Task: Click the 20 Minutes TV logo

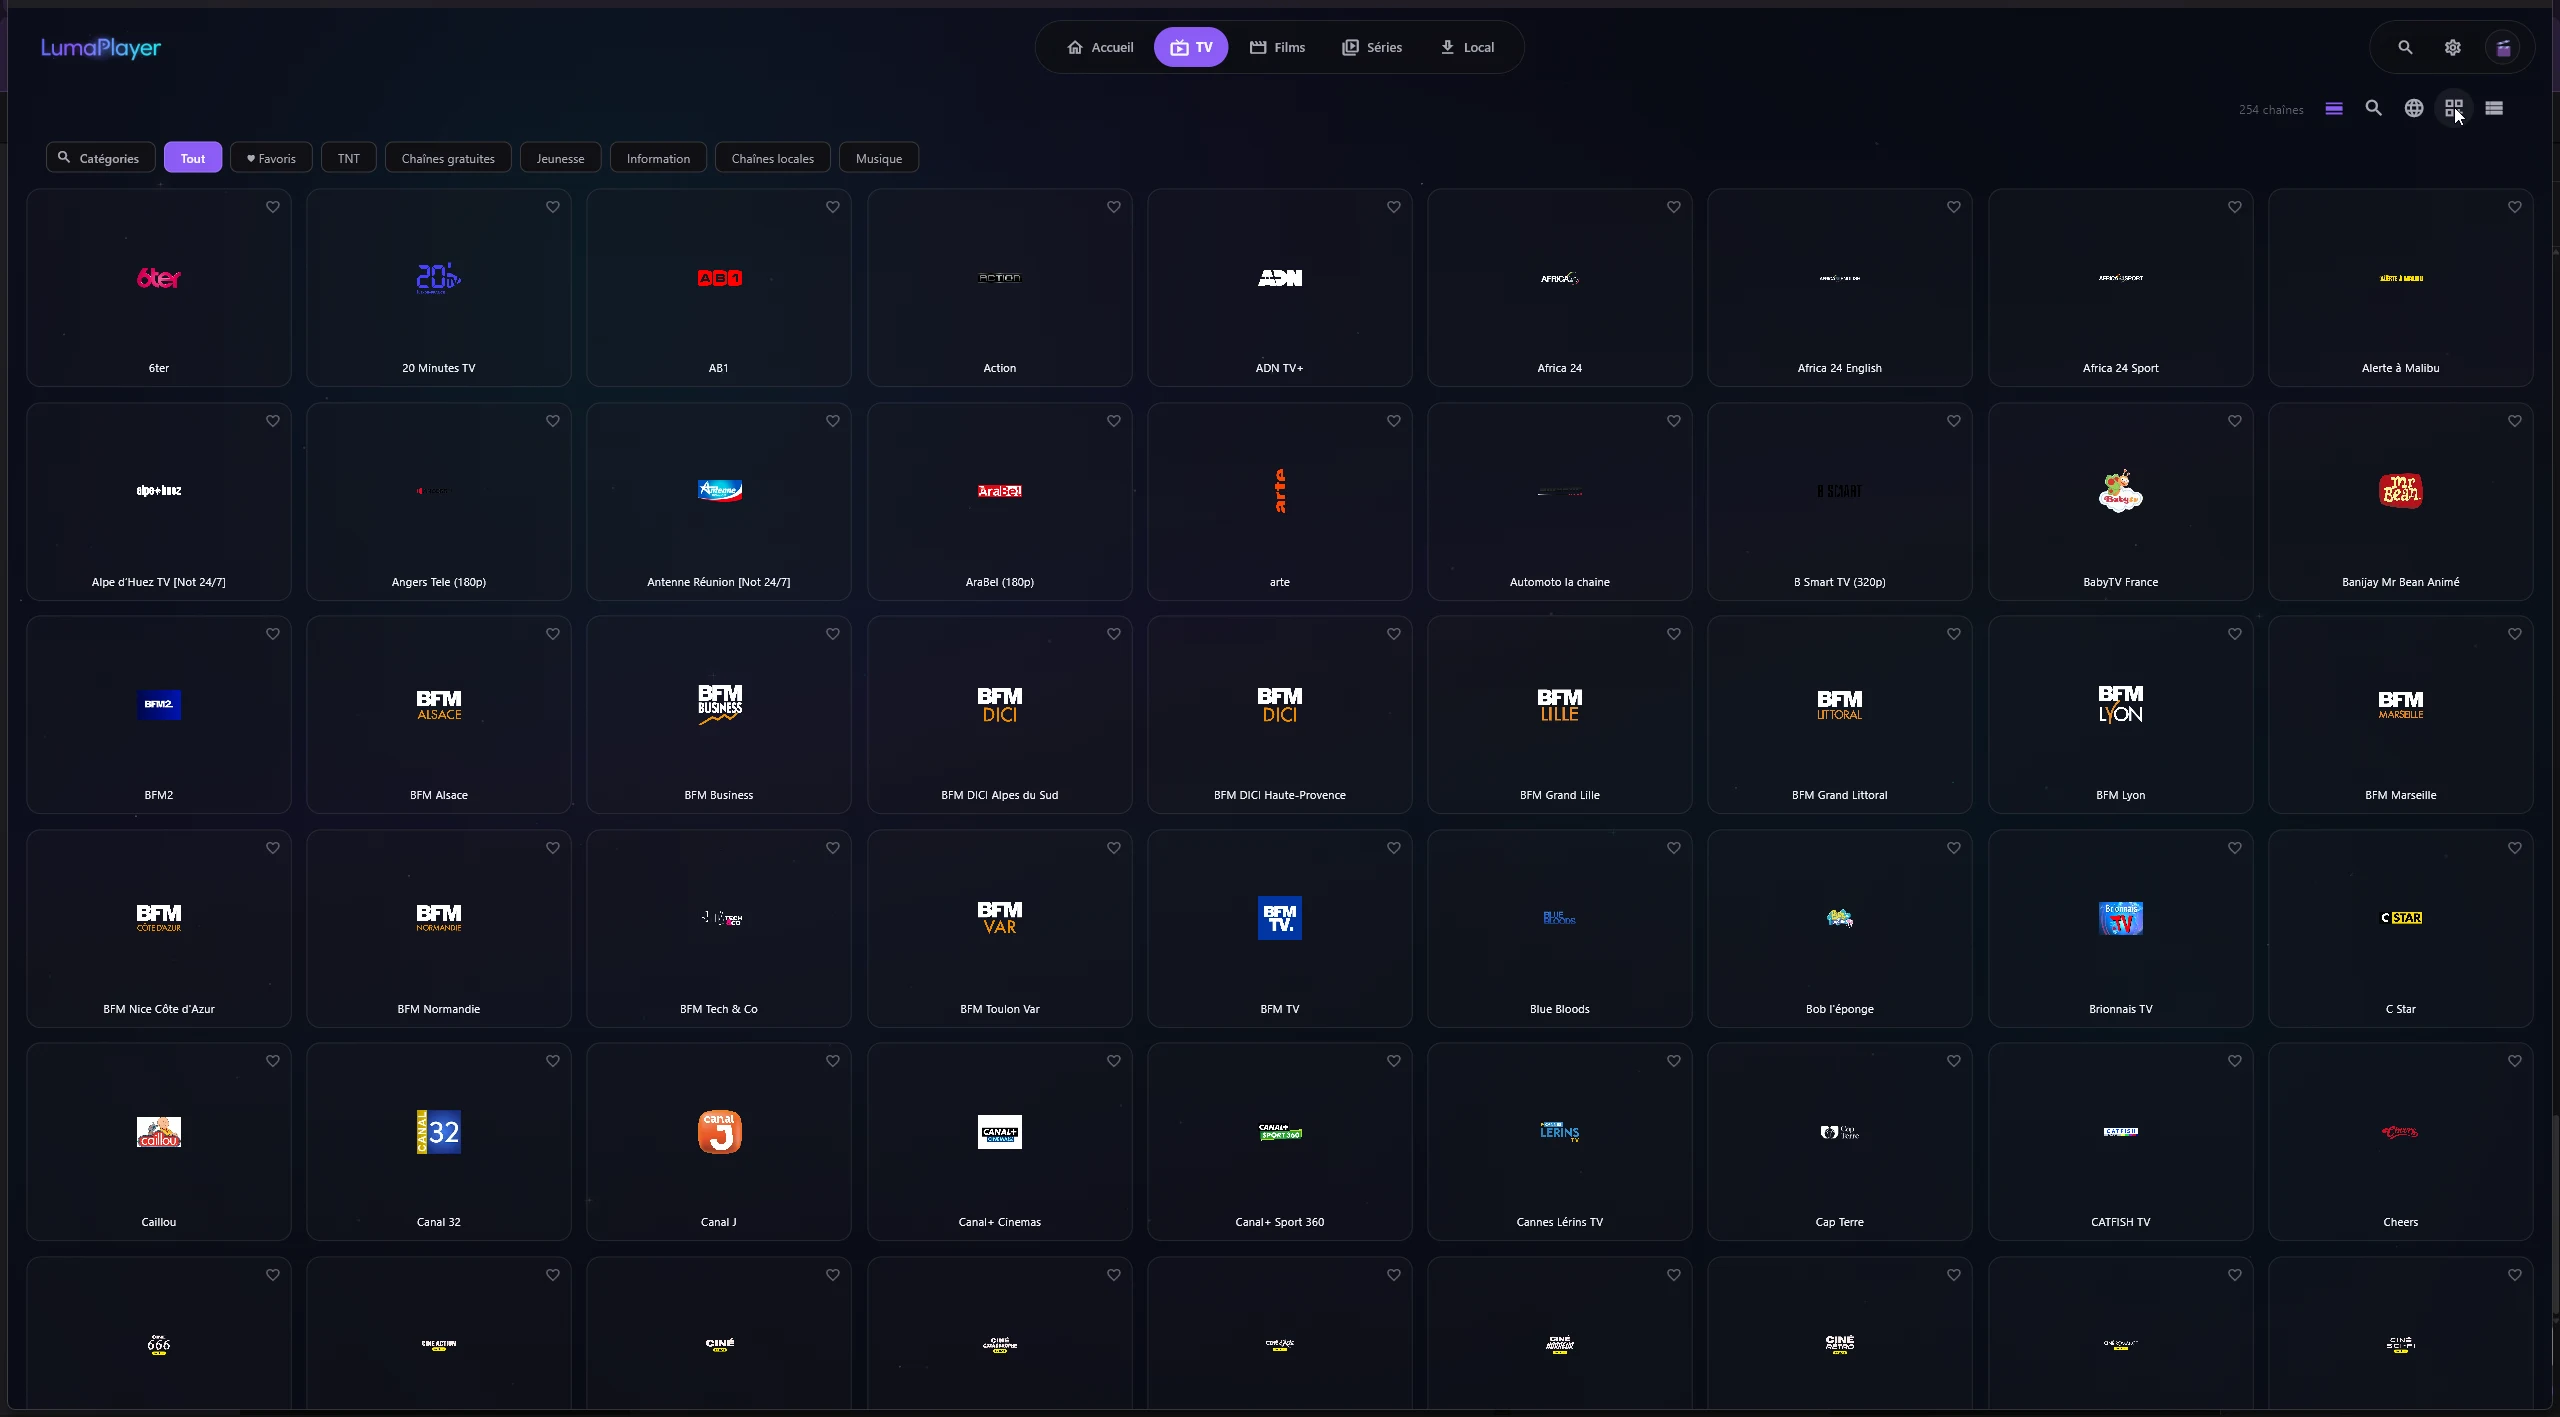Action: point(439,278)
